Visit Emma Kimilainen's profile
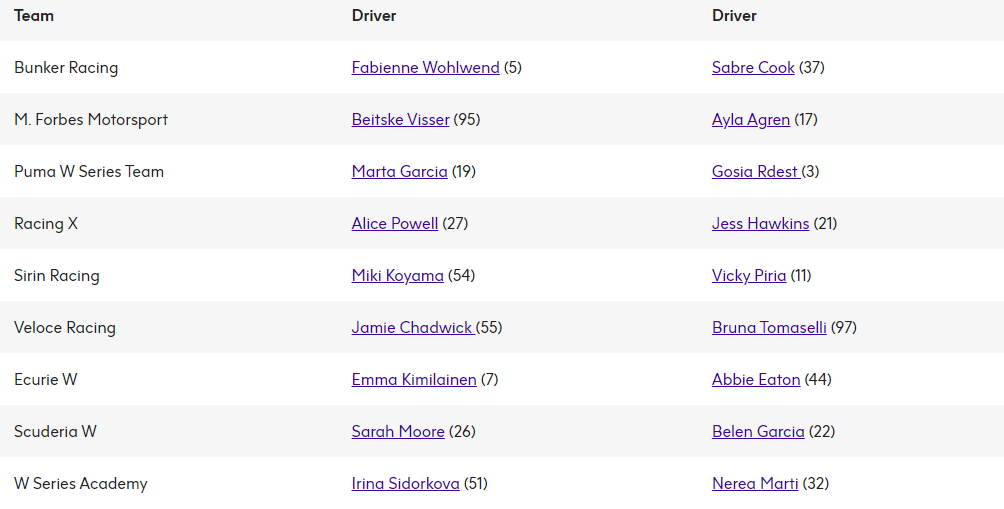This screenshot has height=509, width=1004. click(414, 379)
